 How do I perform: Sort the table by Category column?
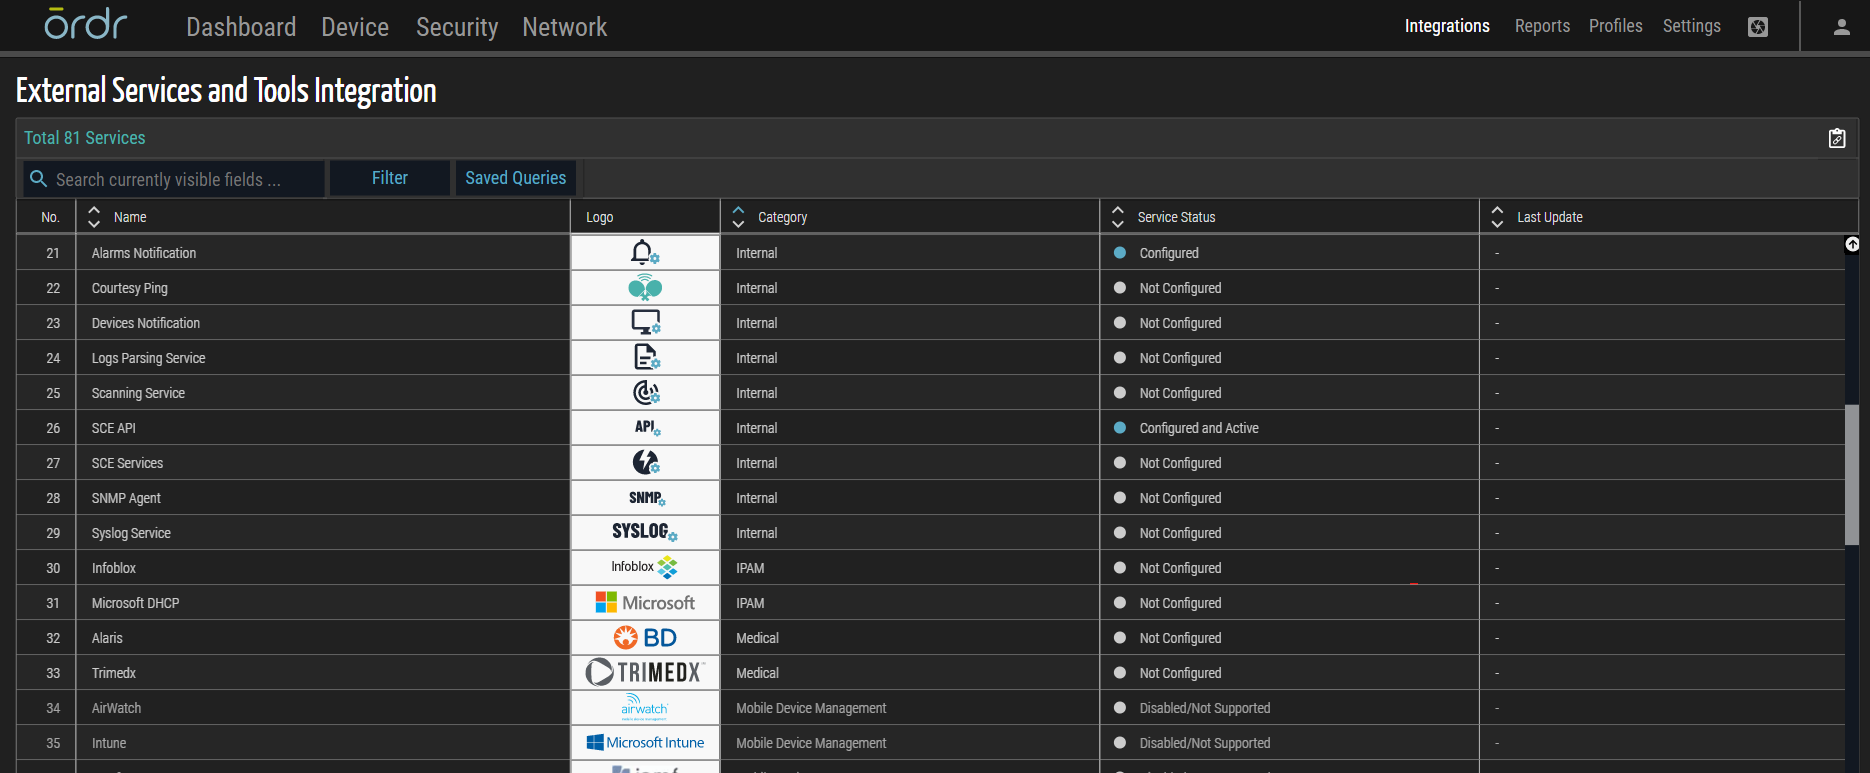(738, 217)
